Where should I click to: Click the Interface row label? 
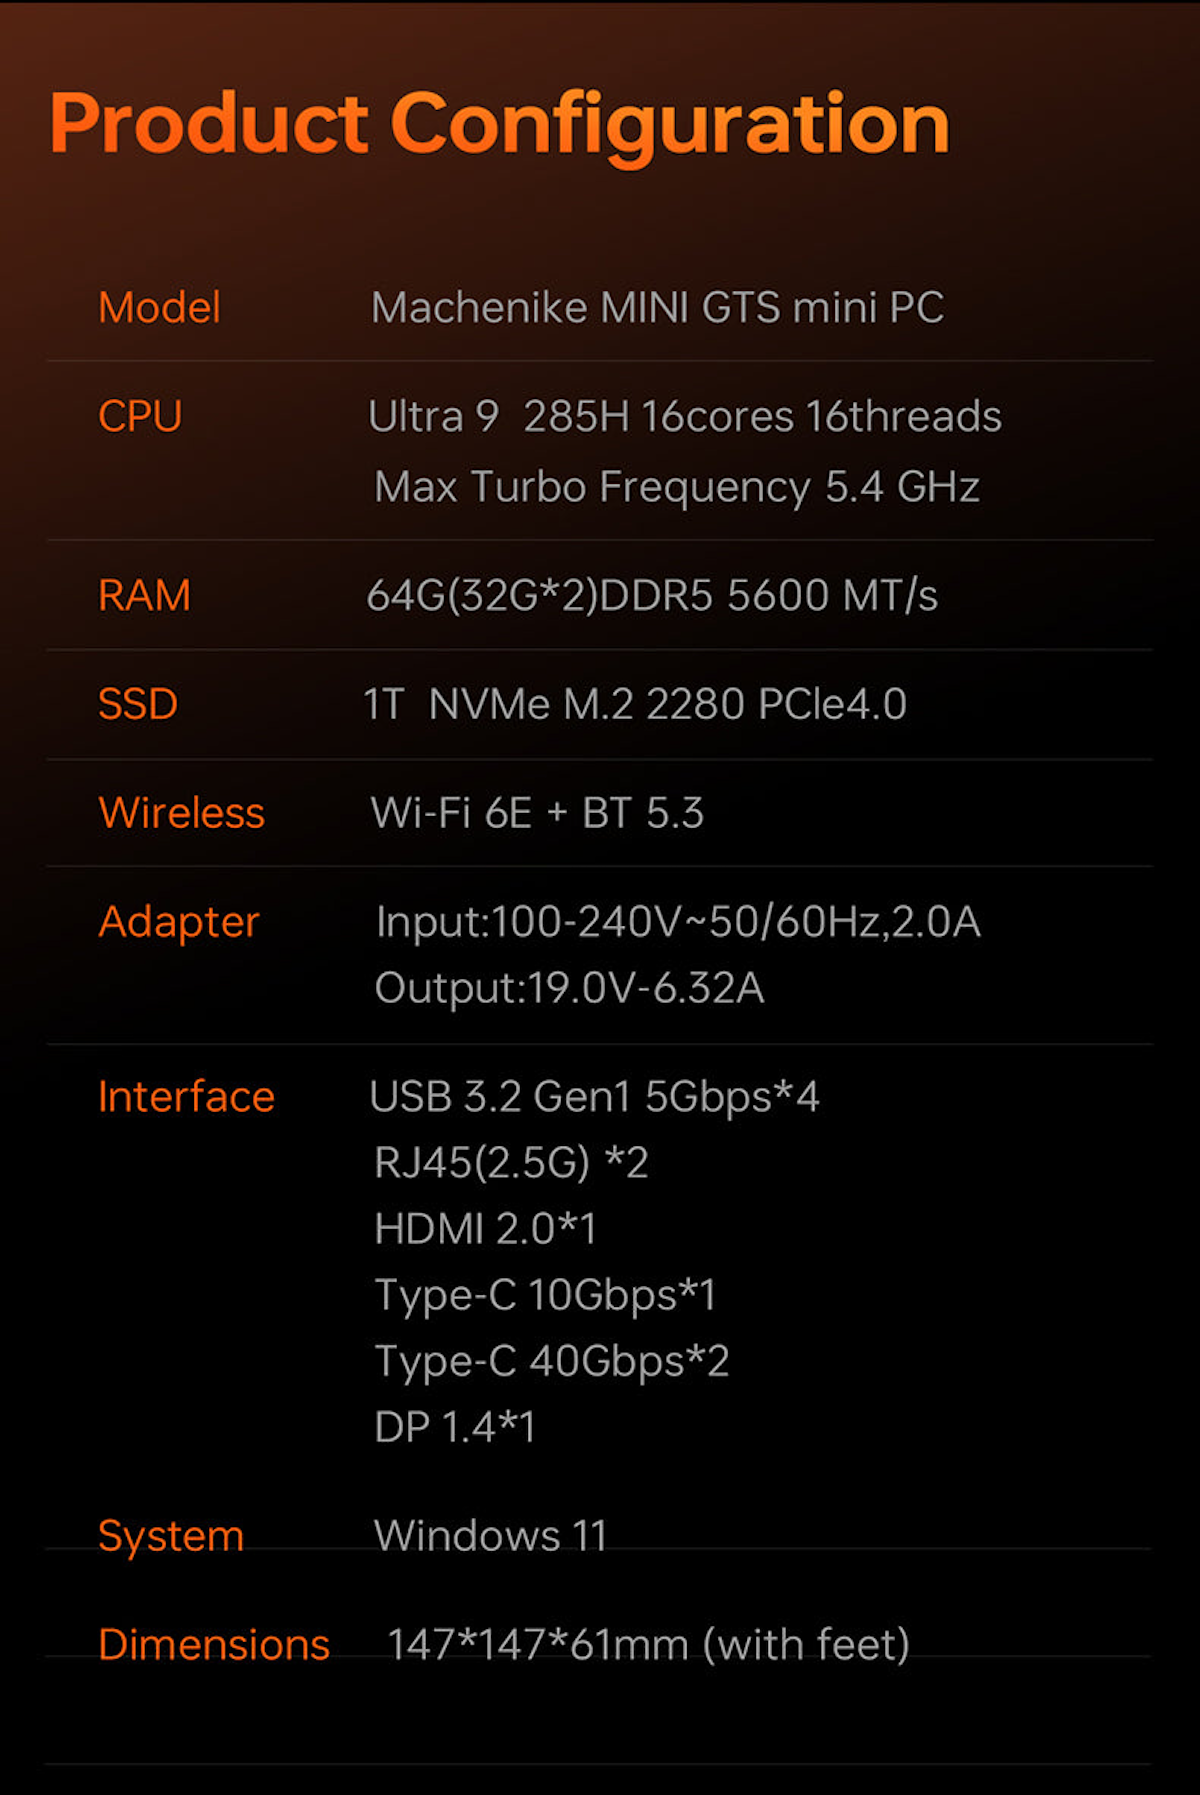point(186,1097)
